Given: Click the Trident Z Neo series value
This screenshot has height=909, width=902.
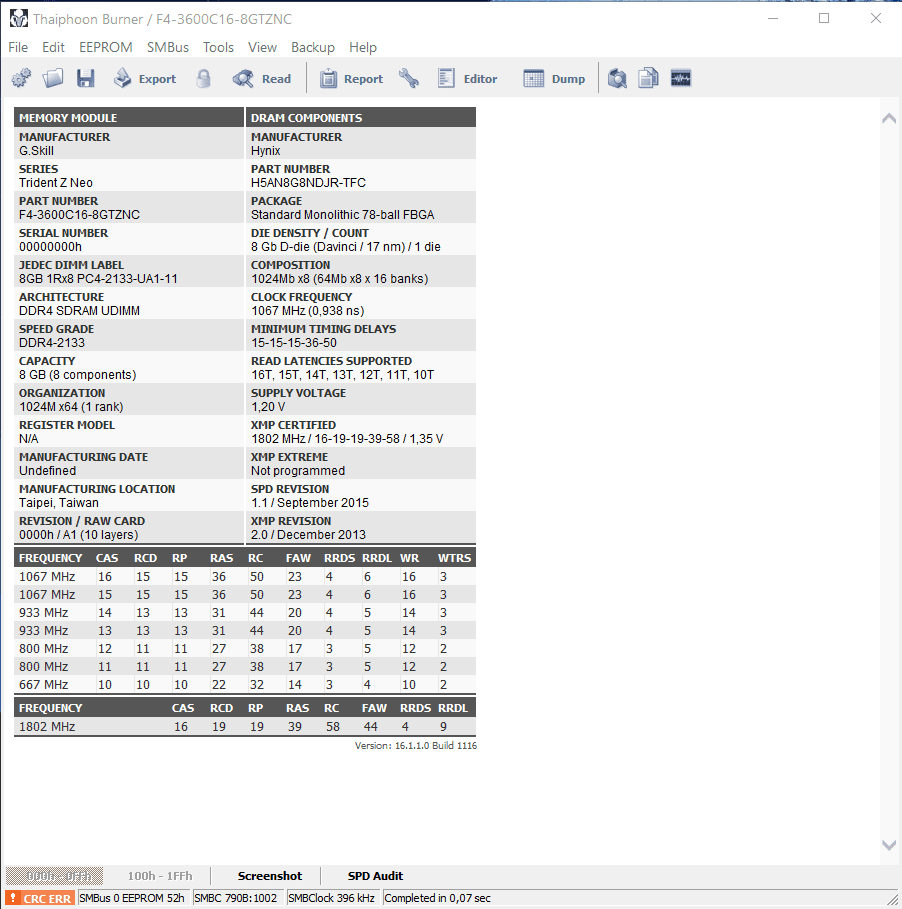Looking at the screenshot, I should tap(56, 183).
